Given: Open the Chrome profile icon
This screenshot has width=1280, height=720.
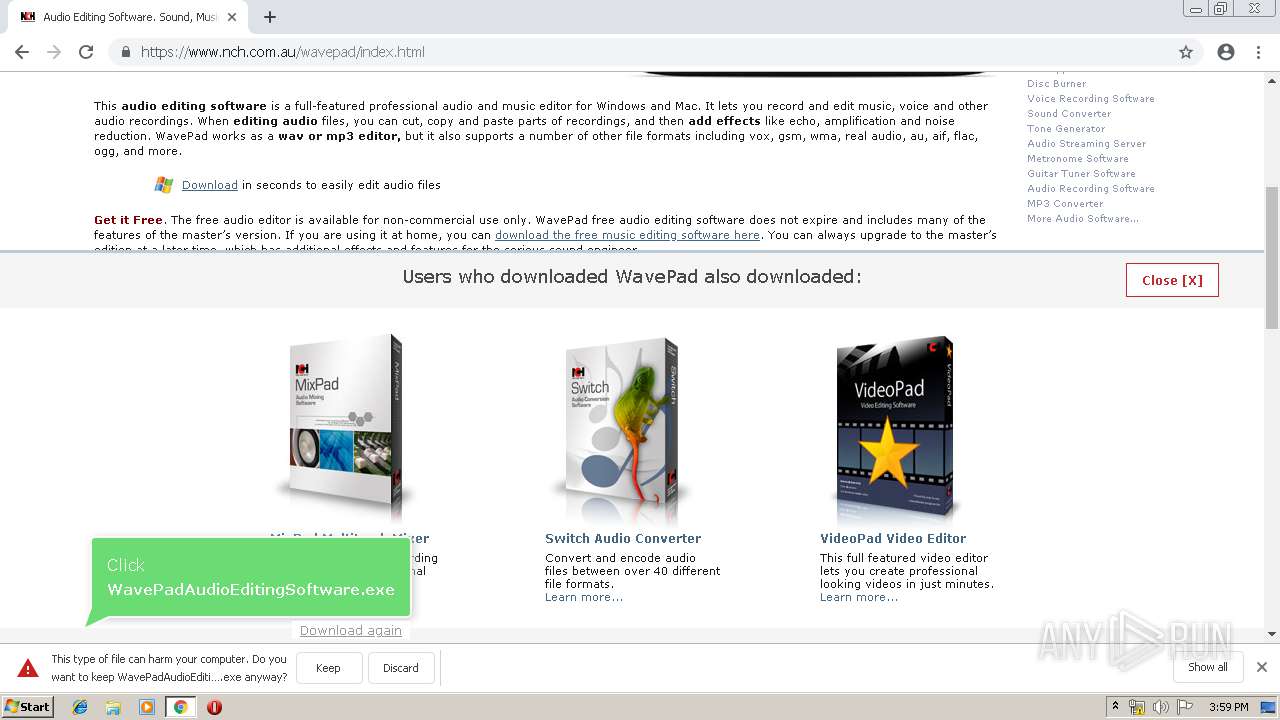Looking at the screenshot, I should [x=1226, y=52].
